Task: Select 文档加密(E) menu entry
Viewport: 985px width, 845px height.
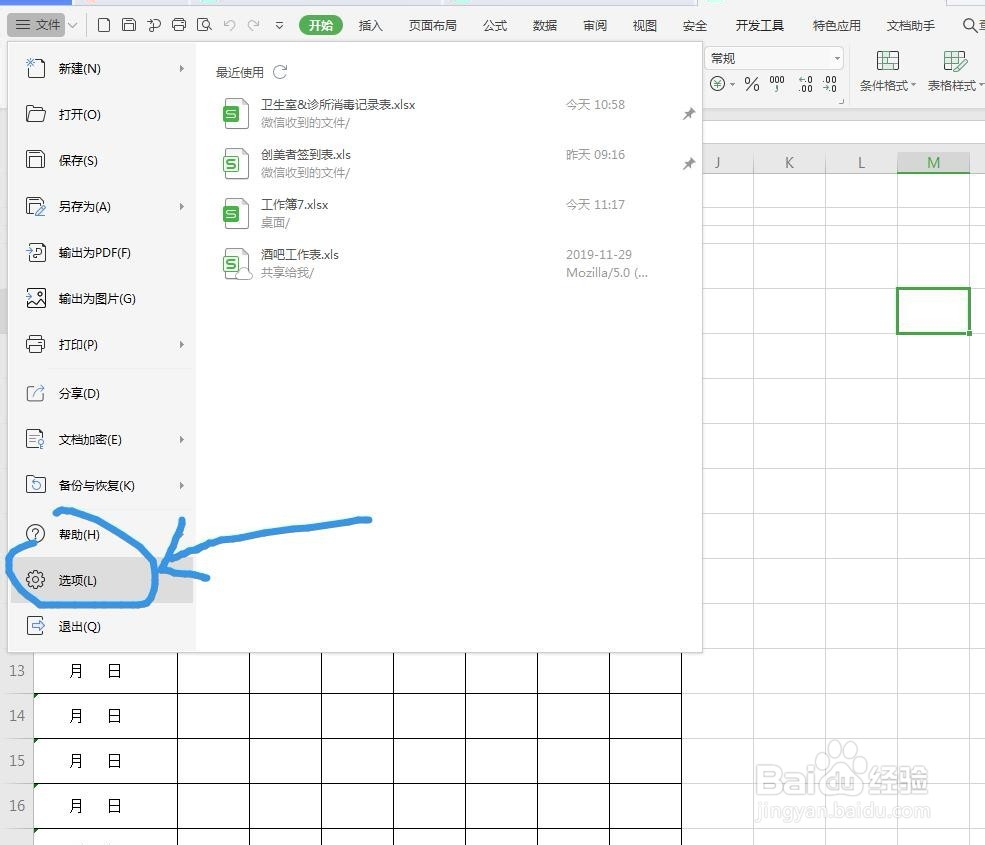Action: coord(102,439)
